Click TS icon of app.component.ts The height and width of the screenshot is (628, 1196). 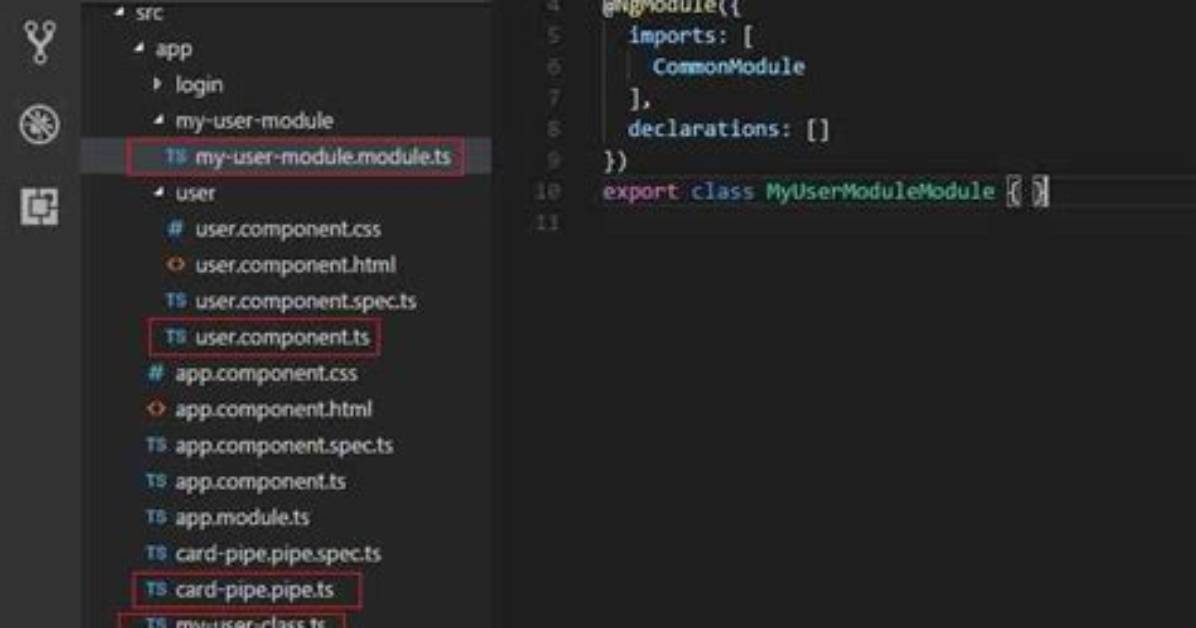tap(156, 481)
